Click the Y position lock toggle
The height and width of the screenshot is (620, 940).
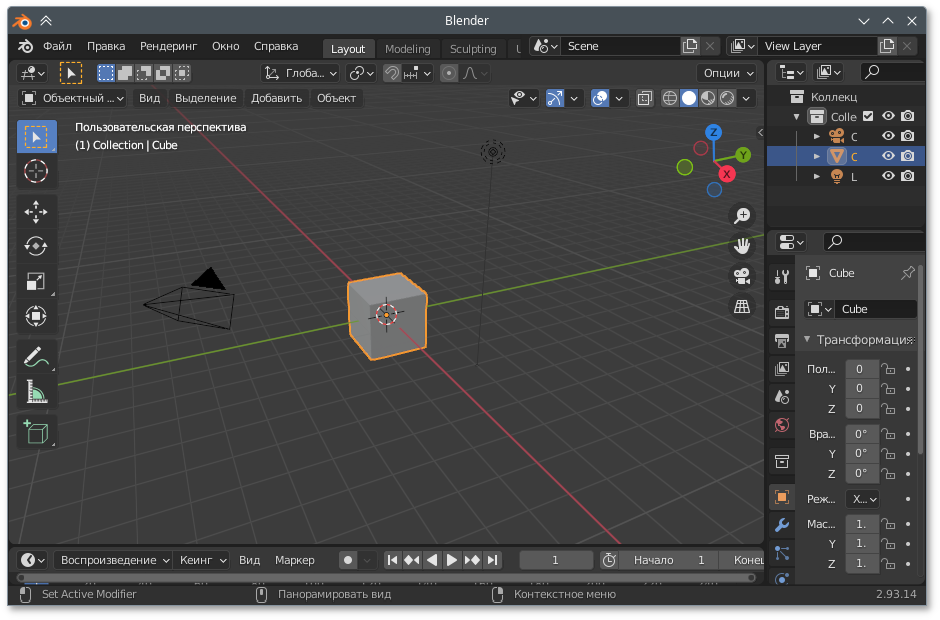[889, 388]
